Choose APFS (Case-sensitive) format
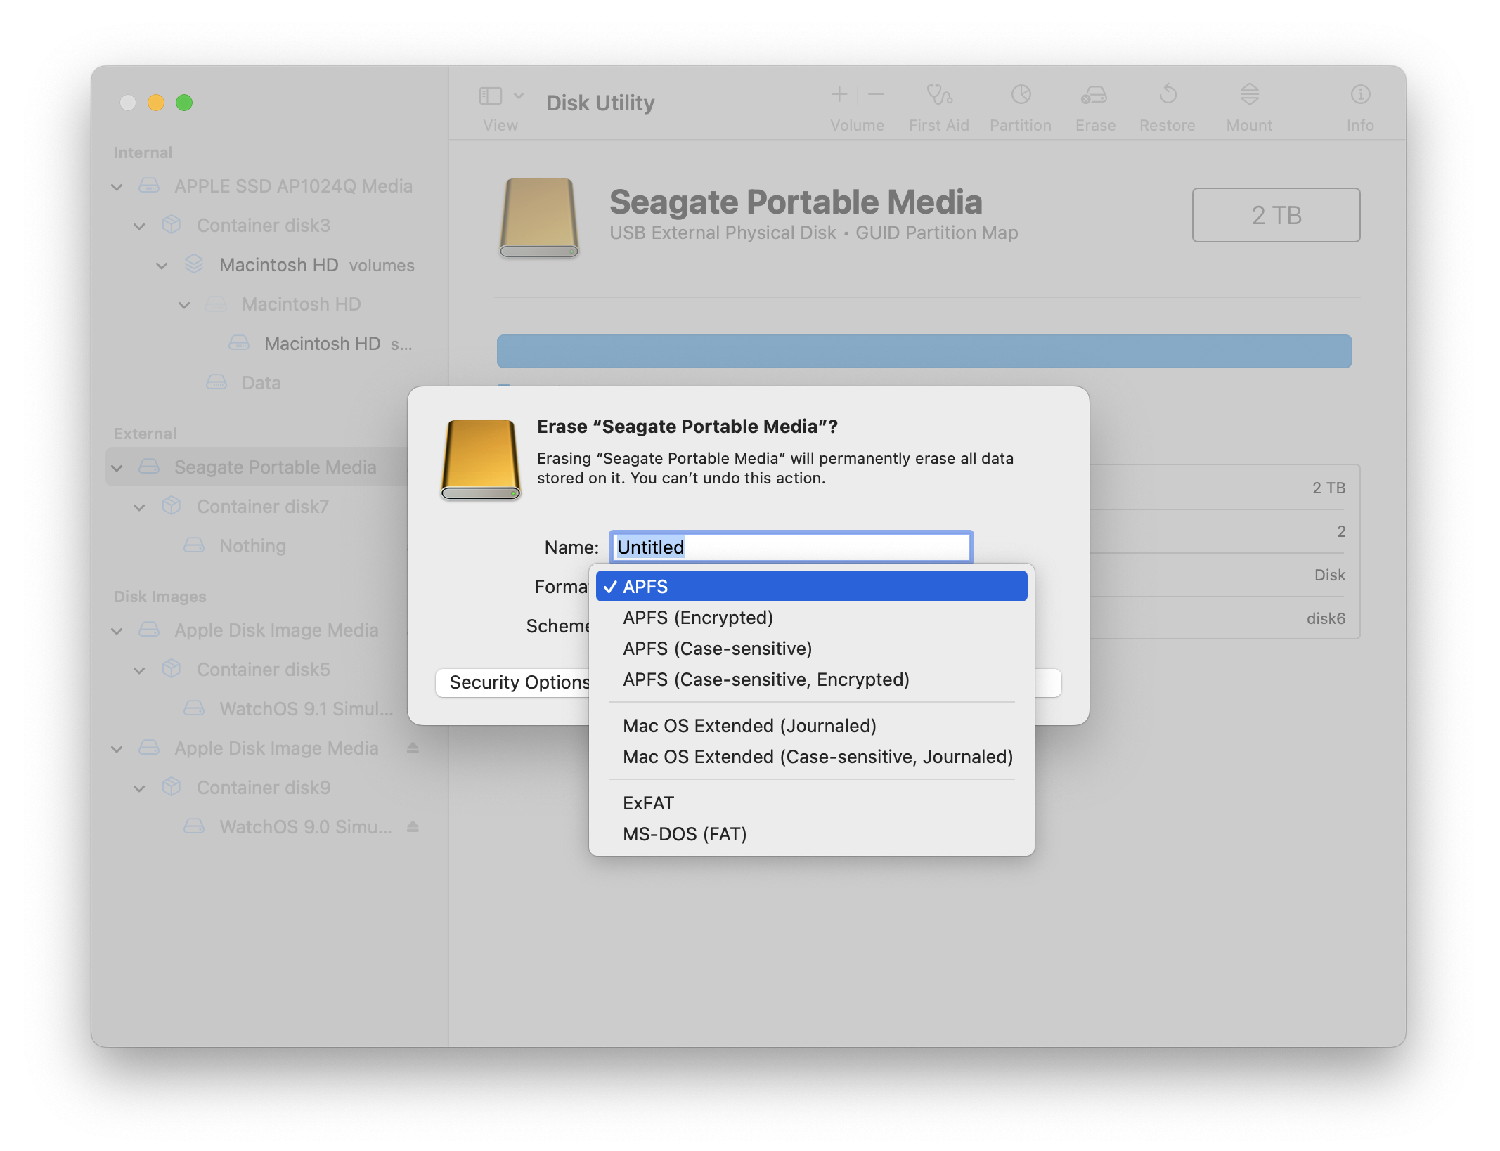1500x1151 pixels. (x=812, y=648)
